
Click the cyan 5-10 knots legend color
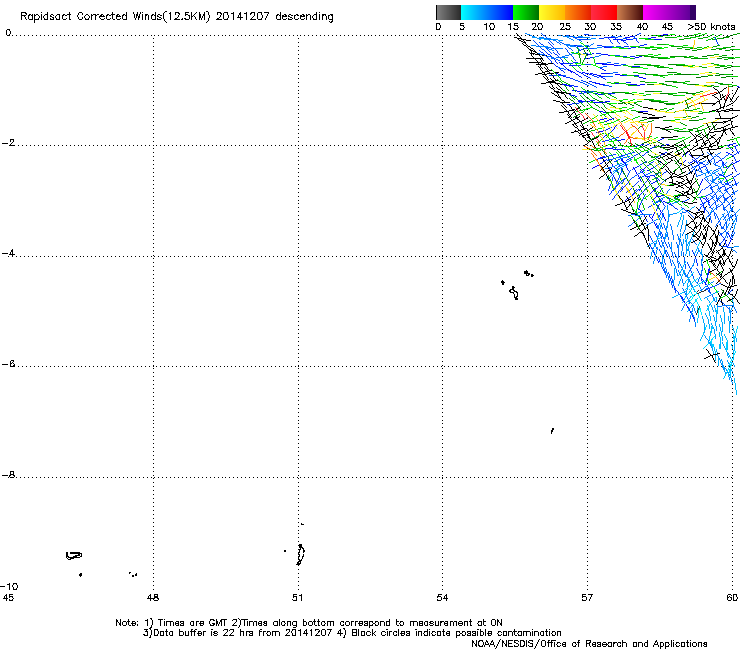(474, 12)
